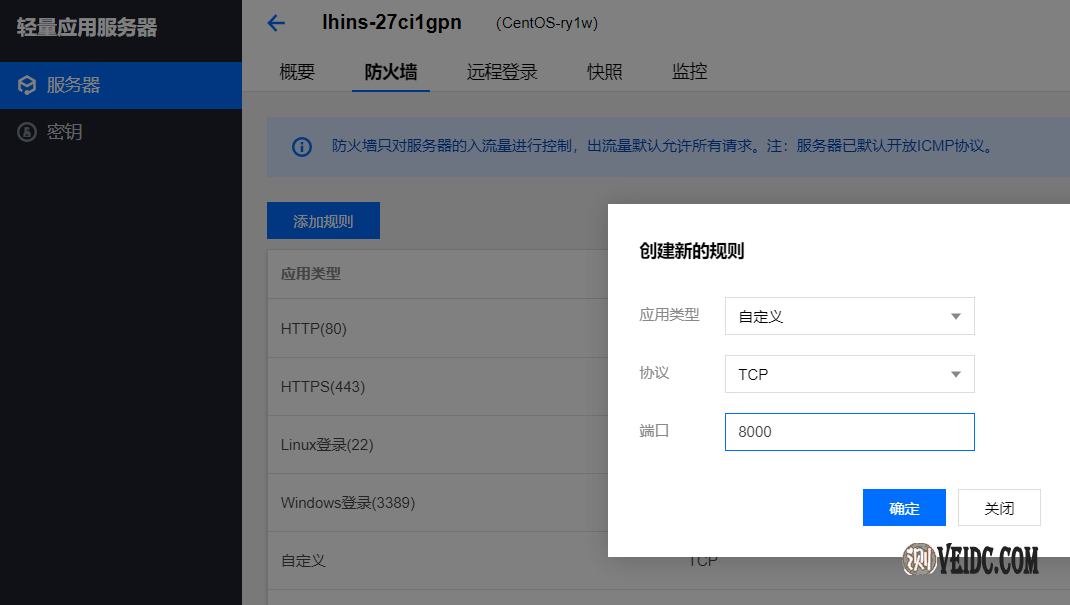This screenshot has height=605, width=1070.
Task: Go to the 快照 tab
Action: (x=605, y=72)
